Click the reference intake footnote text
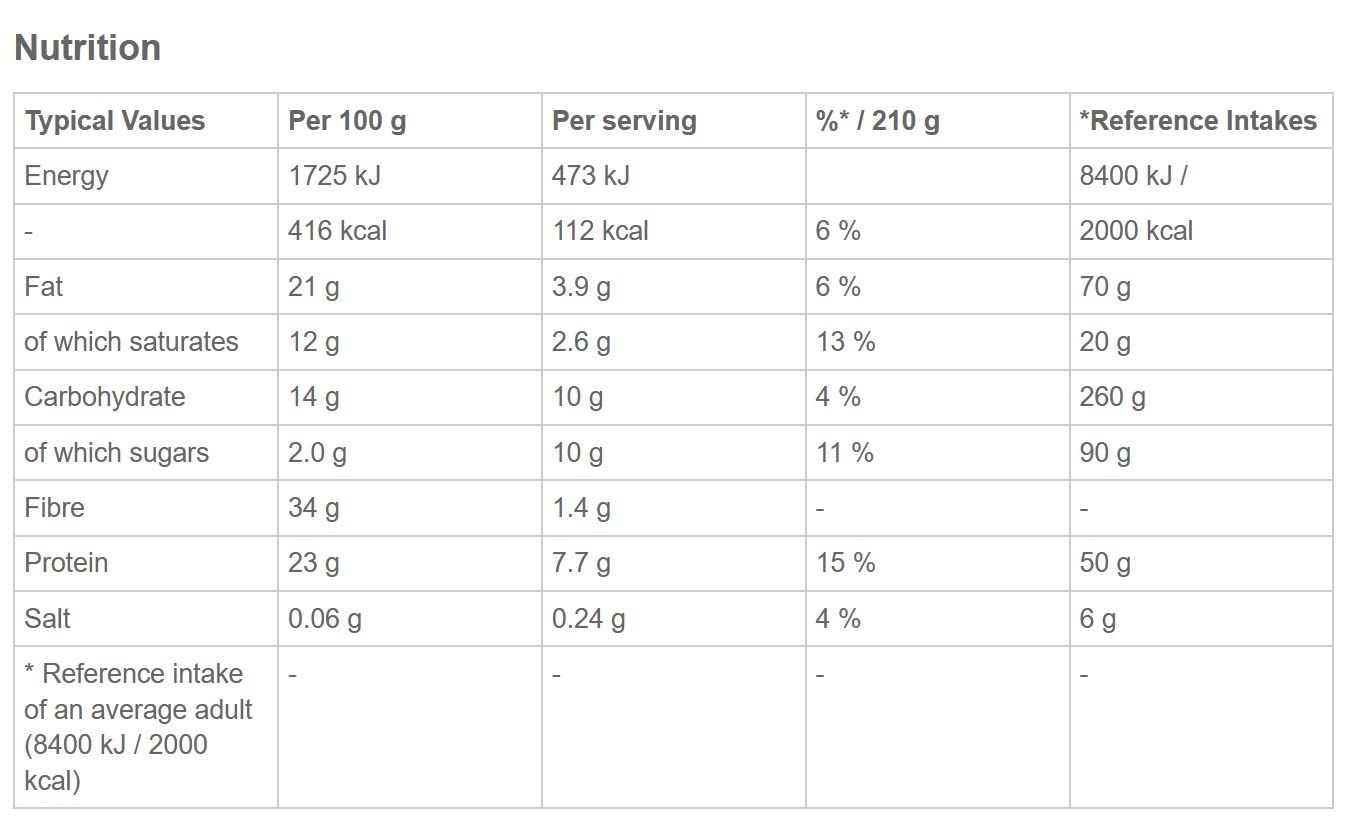The width and height of the screenshot is (1354, 826). [138, 727]
